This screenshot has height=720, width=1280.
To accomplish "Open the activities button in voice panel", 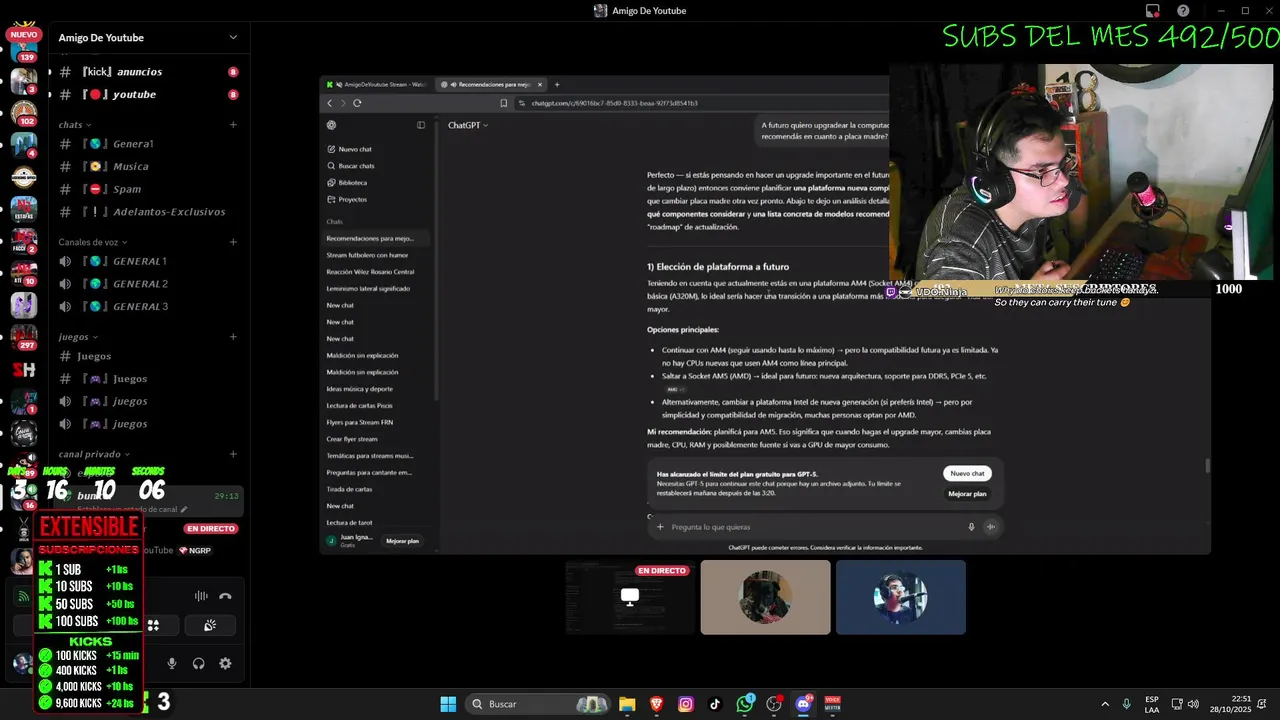I will [x=154, y=625].
